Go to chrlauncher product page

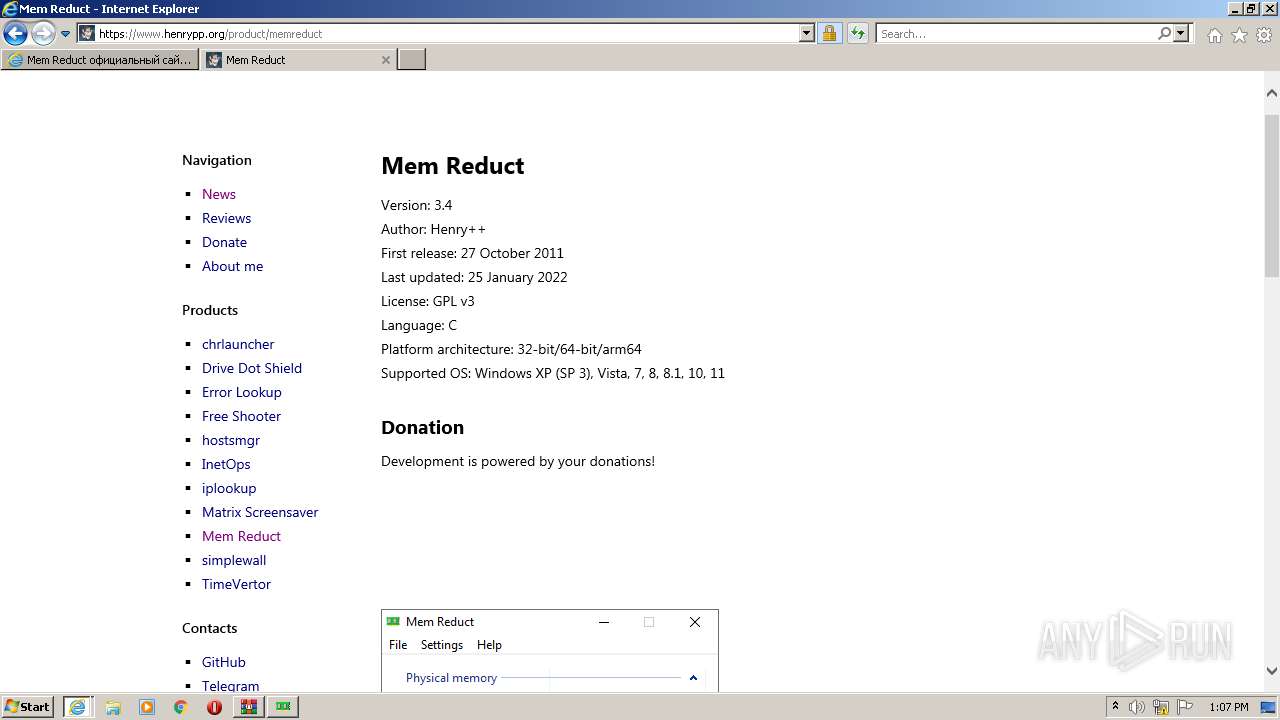238,344
